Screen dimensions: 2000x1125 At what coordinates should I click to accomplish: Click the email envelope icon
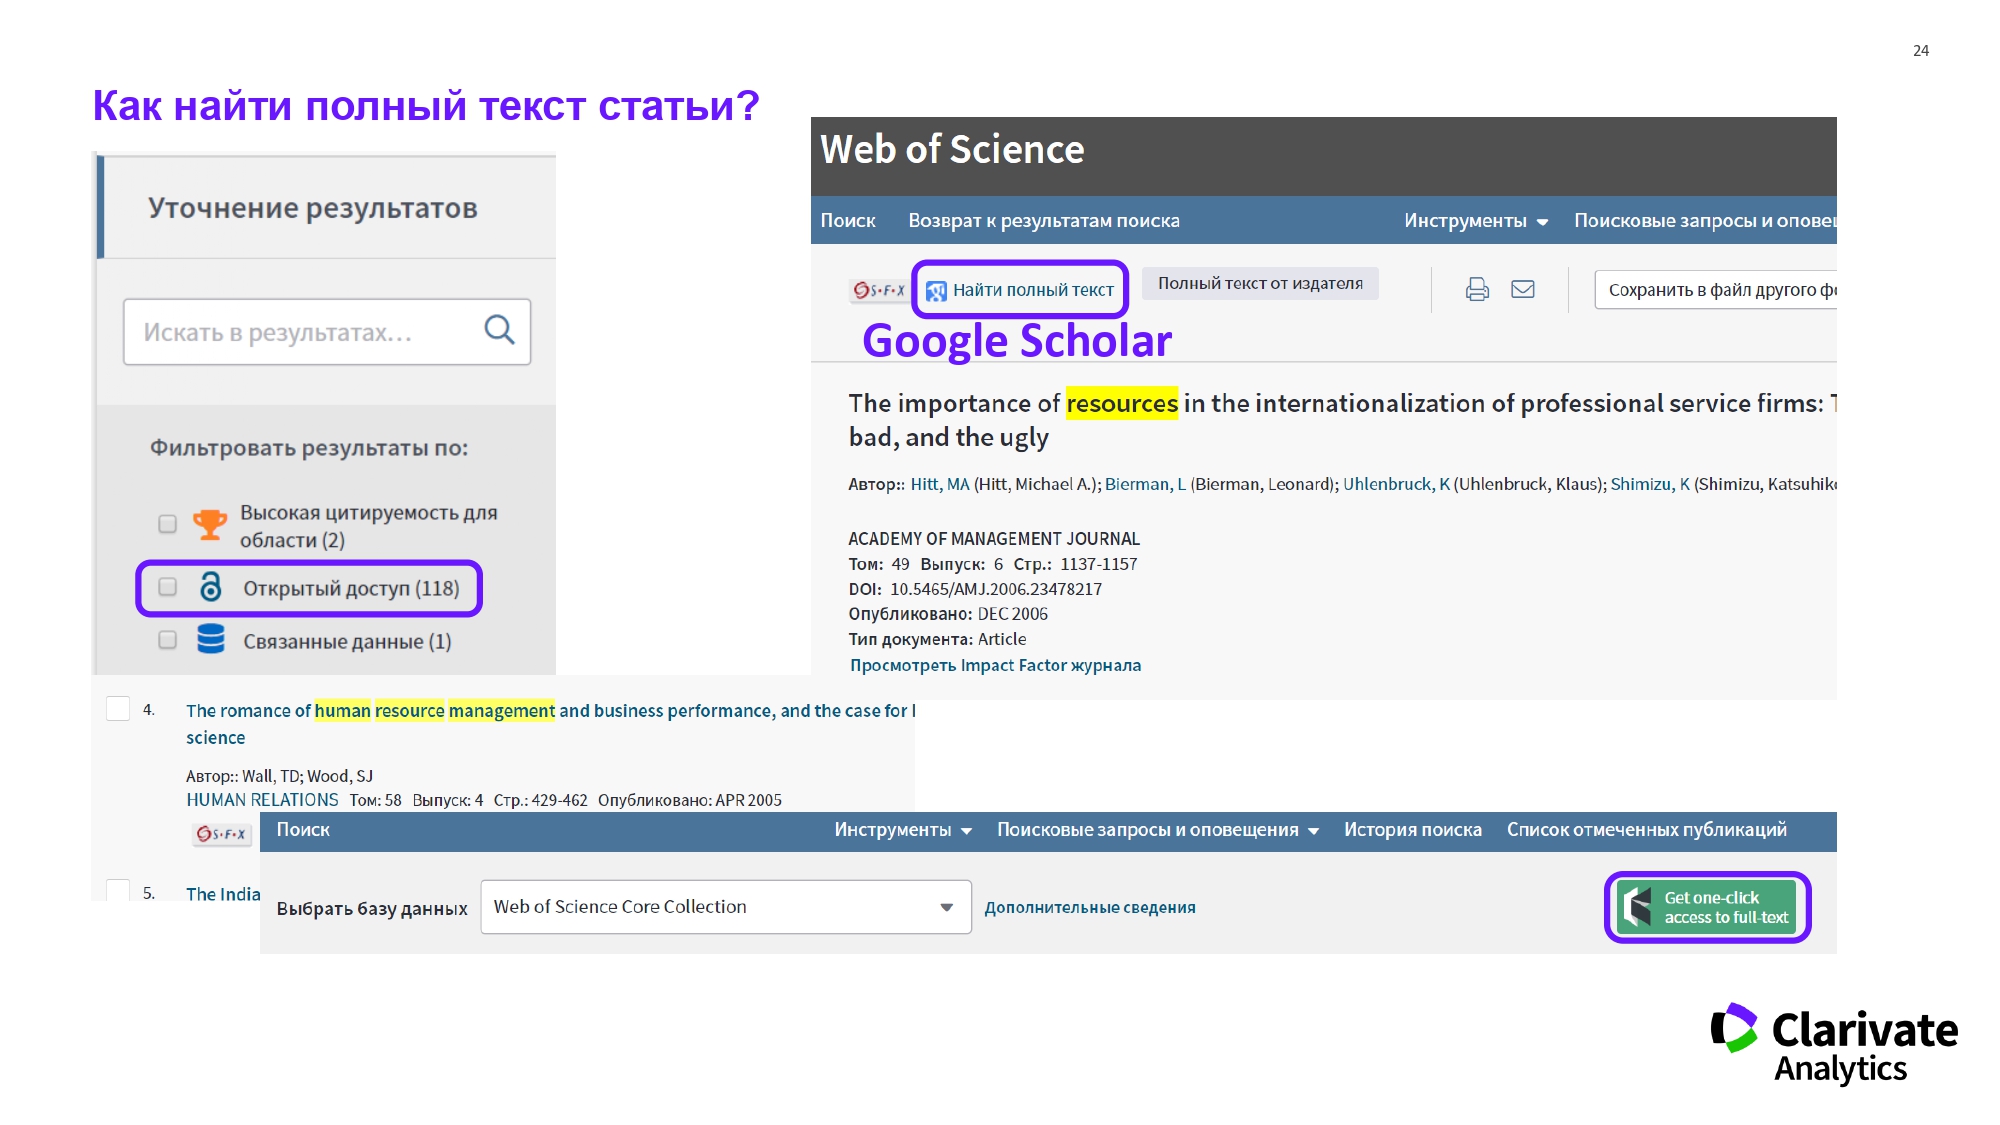point(1523,290)
